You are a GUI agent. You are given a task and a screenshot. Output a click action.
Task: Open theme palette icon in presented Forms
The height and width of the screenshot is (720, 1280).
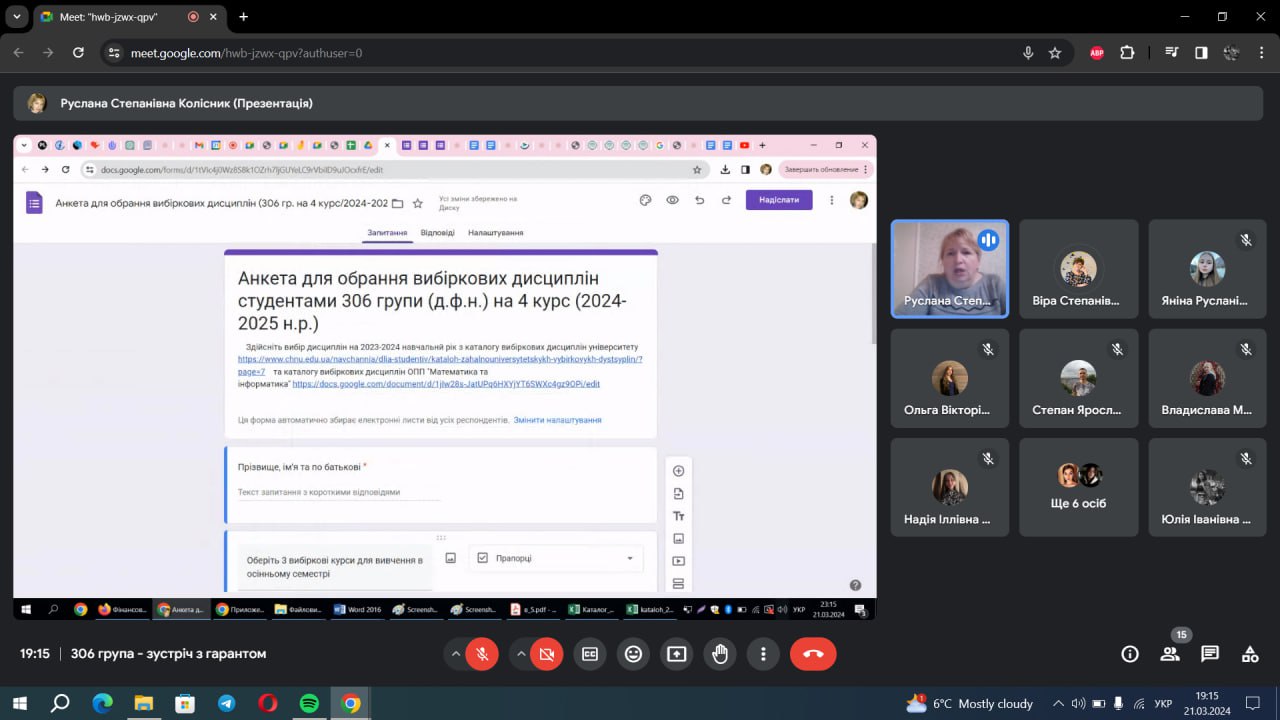click(645, 200)
